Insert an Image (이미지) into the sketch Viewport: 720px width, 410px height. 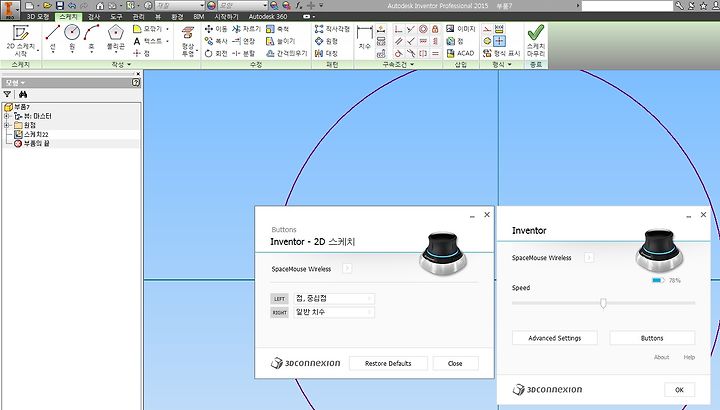pos(461,29)
